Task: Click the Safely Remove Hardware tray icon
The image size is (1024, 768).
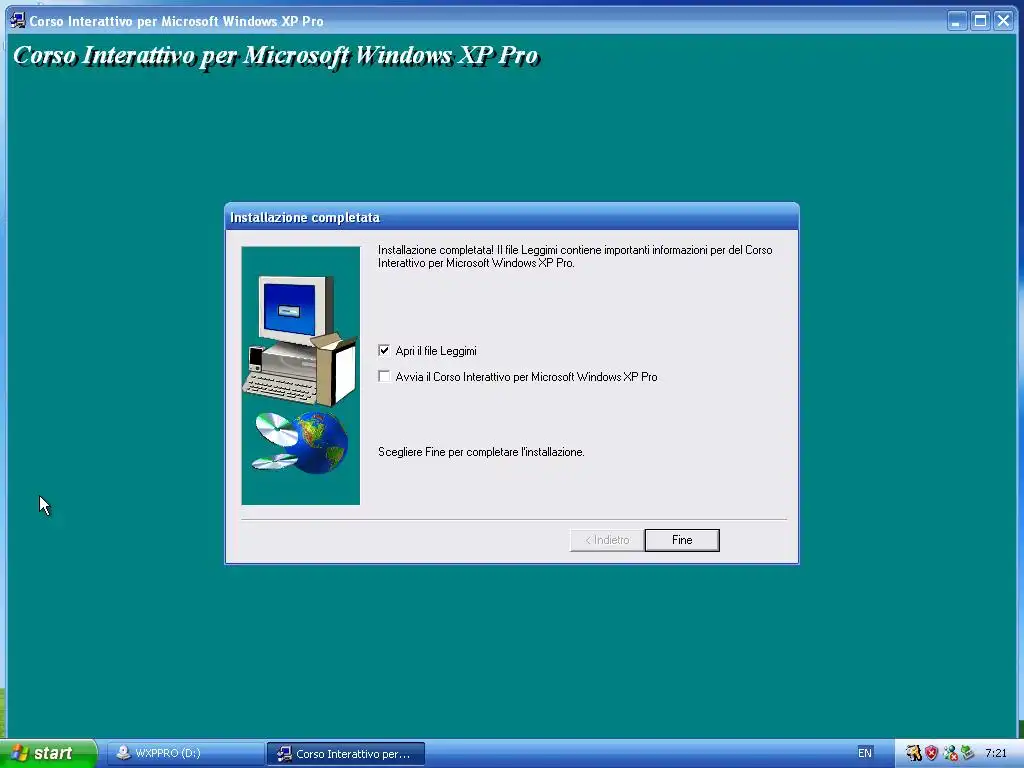Action: (967, 753)
